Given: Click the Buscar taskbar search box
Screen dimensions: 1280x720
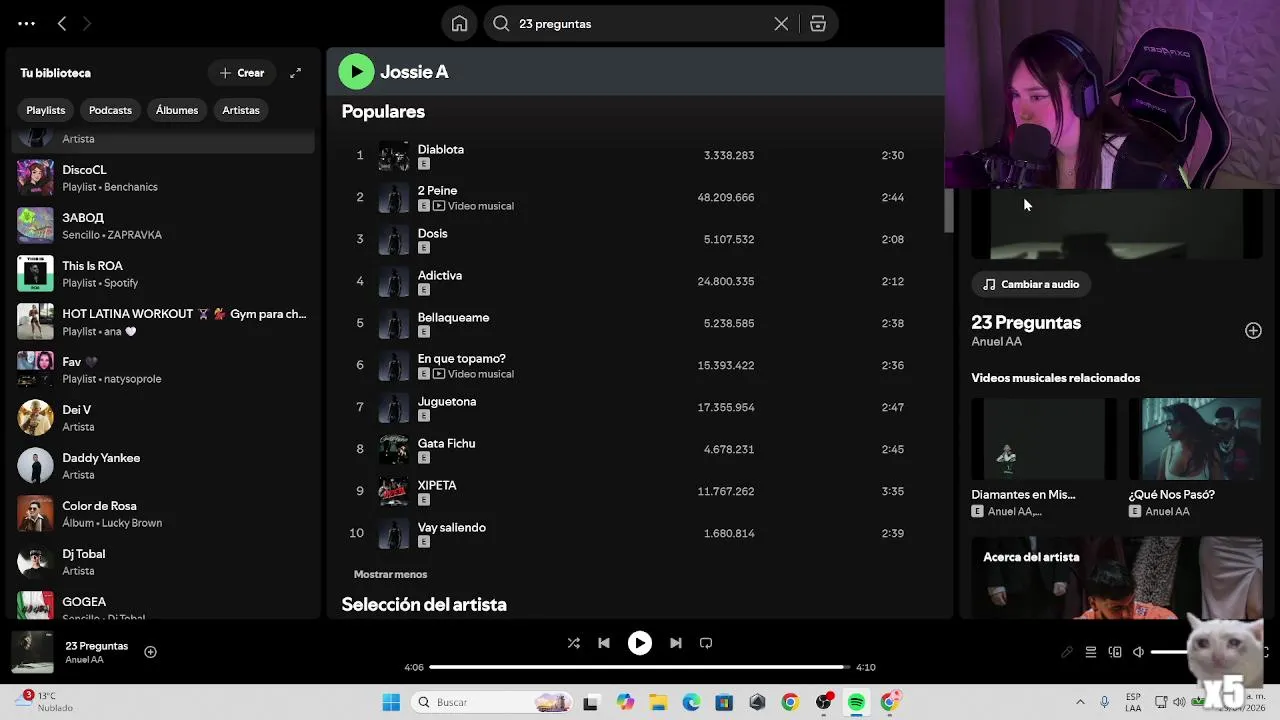Looking at the screenshot, I should [492, 702].
